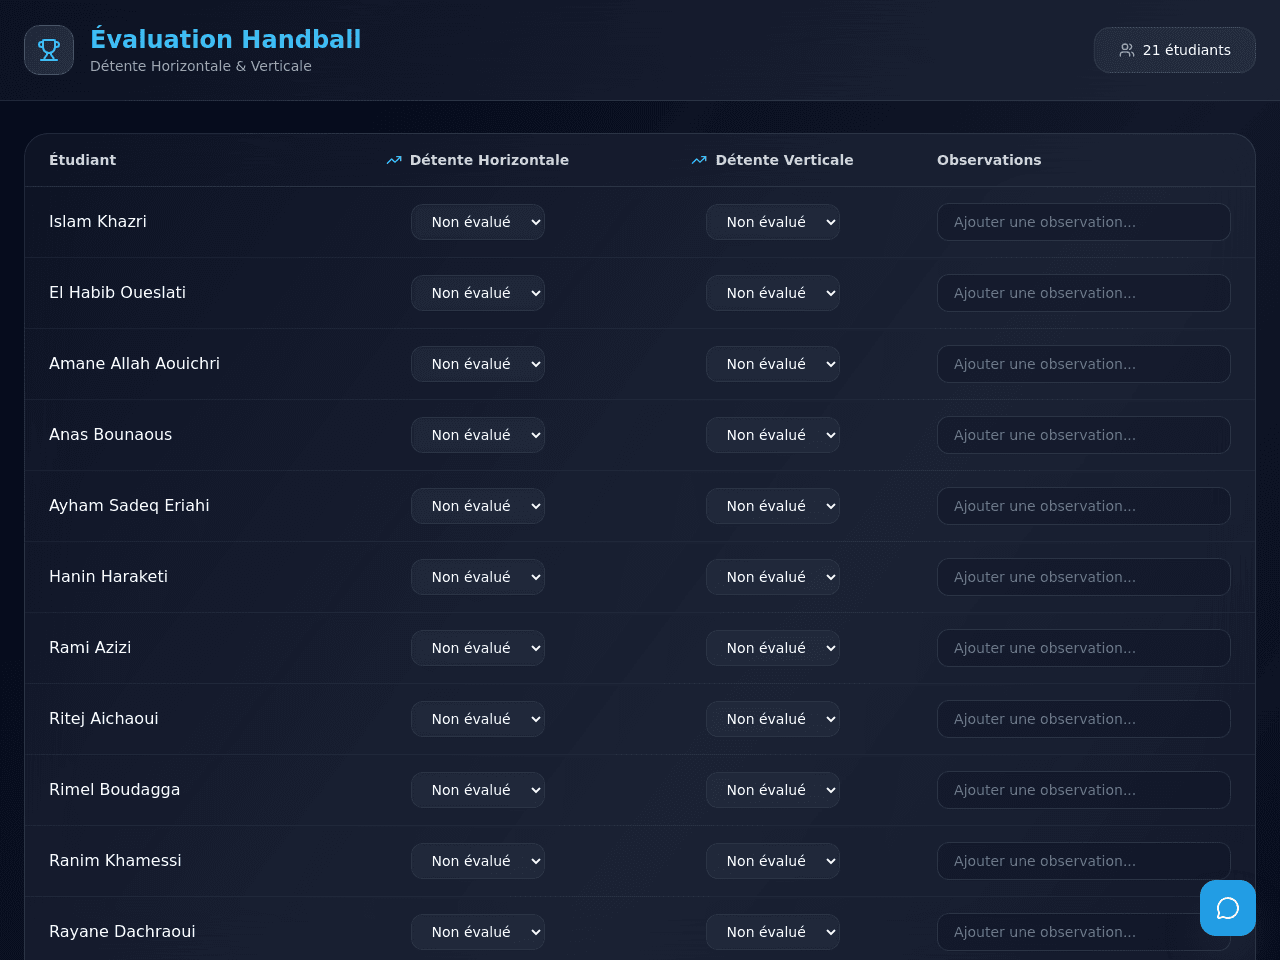Screen dimensions: 1280x960
Task: Click the trophy logo icon
Action: (x=49, y=50)
